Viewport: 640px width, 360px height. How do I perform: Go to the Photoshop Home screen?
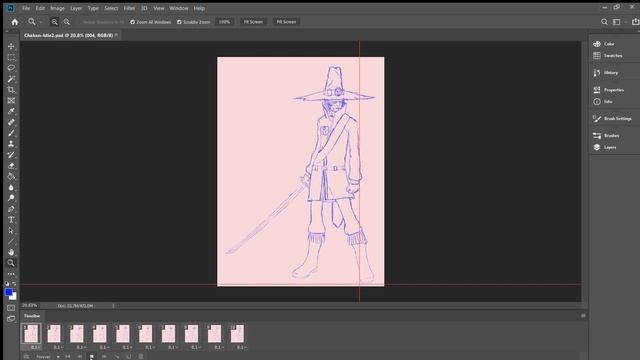pyautogui.click(x=15, y=22)
